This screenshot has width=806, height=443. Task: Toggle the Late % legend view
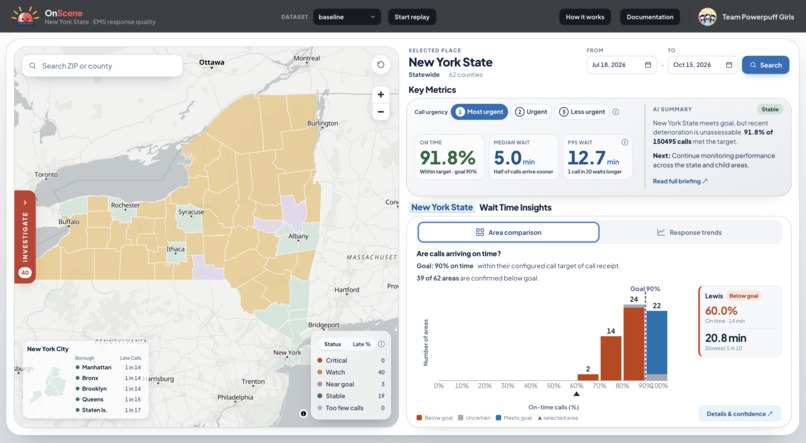point(361,344)
